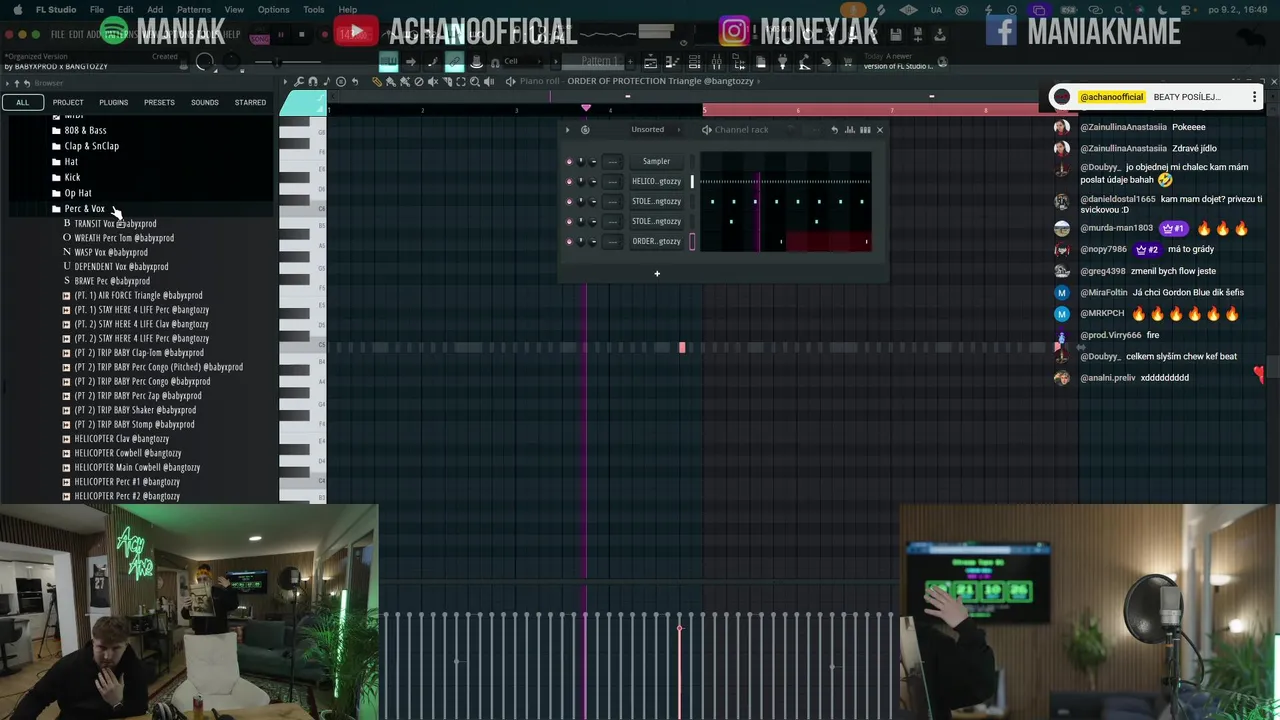
Task: Click the piano roll stamp icon
Action: pos(340,81)
